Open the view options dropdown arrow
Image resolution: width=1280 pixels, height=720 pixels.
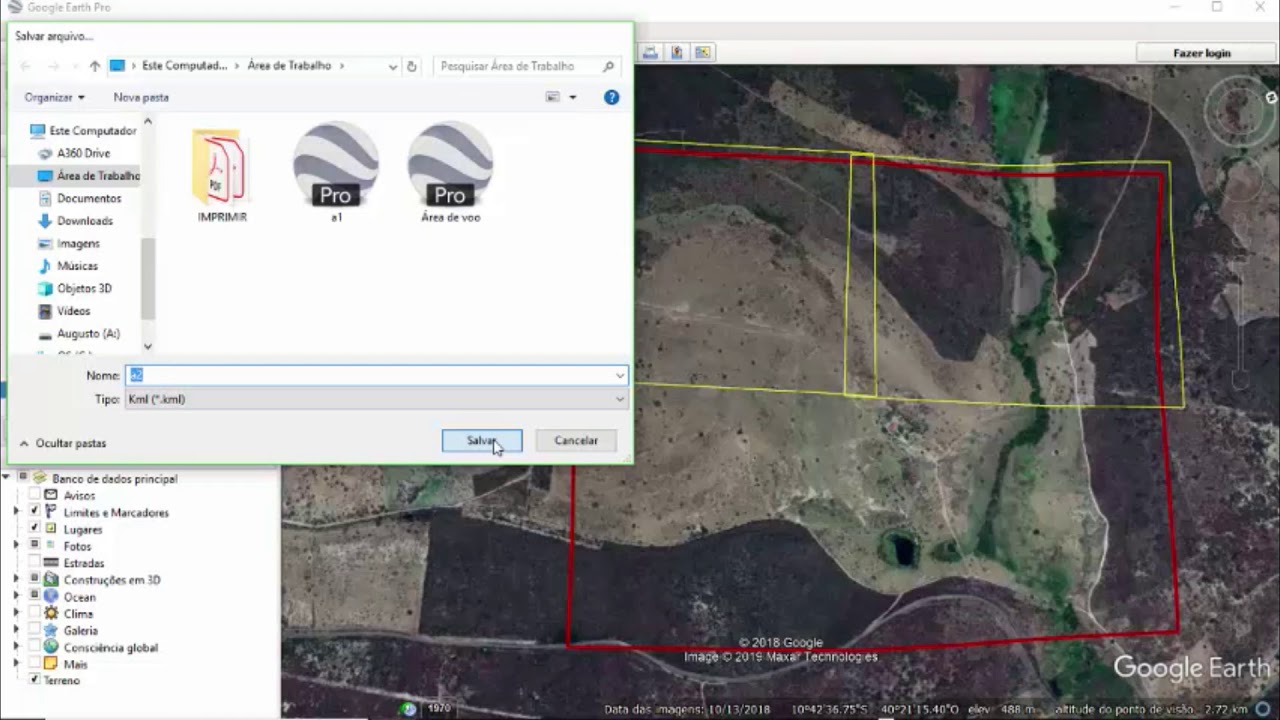(573, 97)
